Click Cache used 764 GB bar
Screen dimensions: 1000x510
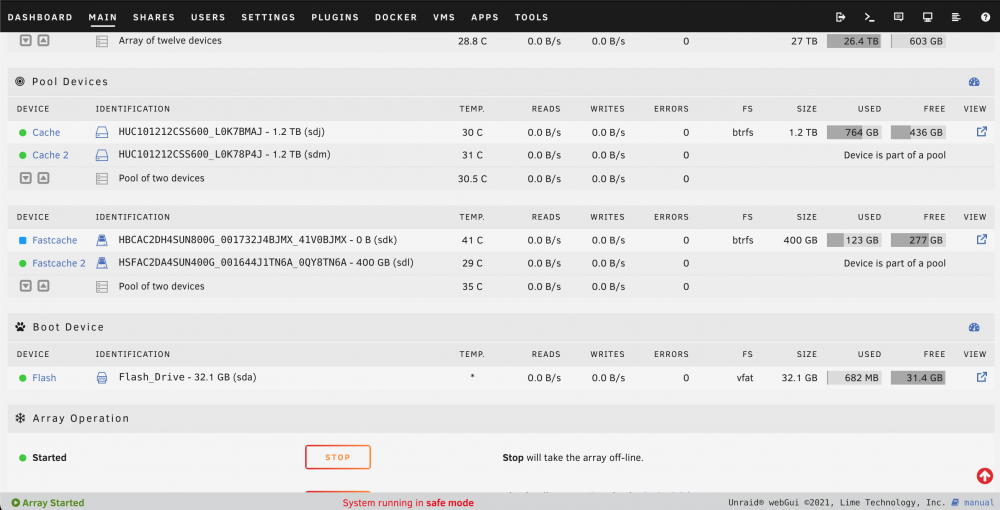pyautogui.click(x=854, y=133)
